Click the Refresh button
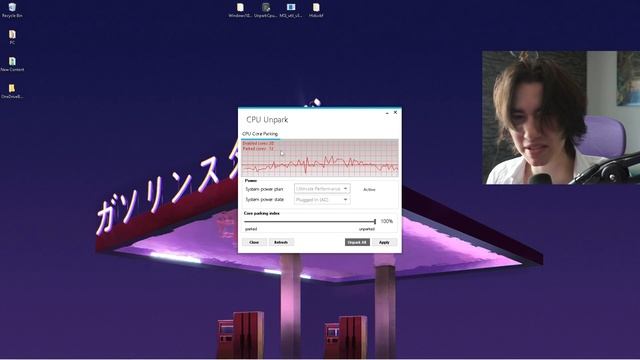Viewport: 640px width, 360px height. pos(281,242)
